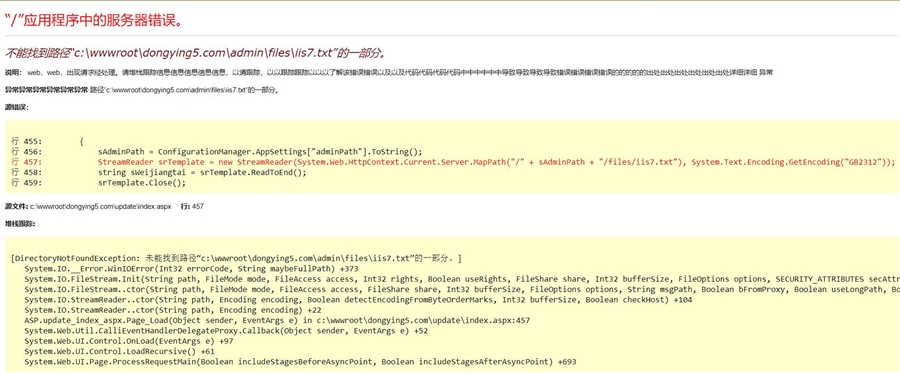Viewport: 900px width, 373px height.
Task: Click the exception details line about iis7.txt
Action: [x=142, y=90]
